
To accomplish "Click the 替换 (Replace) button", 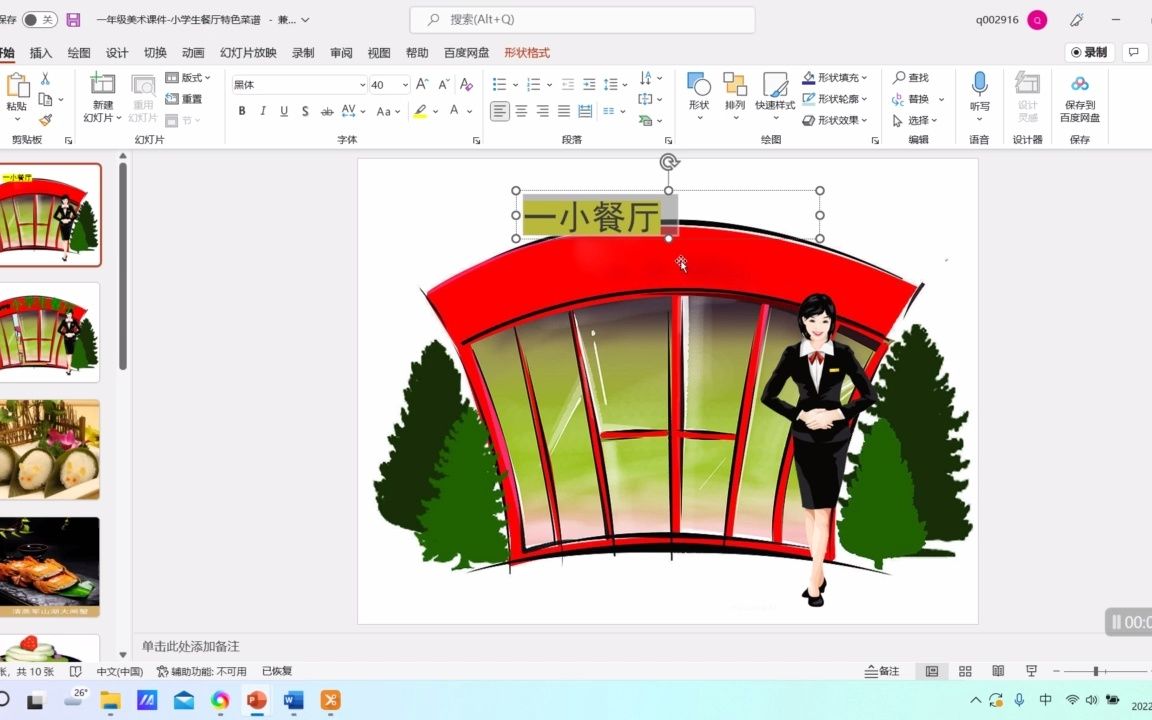I will coord(916,99).
